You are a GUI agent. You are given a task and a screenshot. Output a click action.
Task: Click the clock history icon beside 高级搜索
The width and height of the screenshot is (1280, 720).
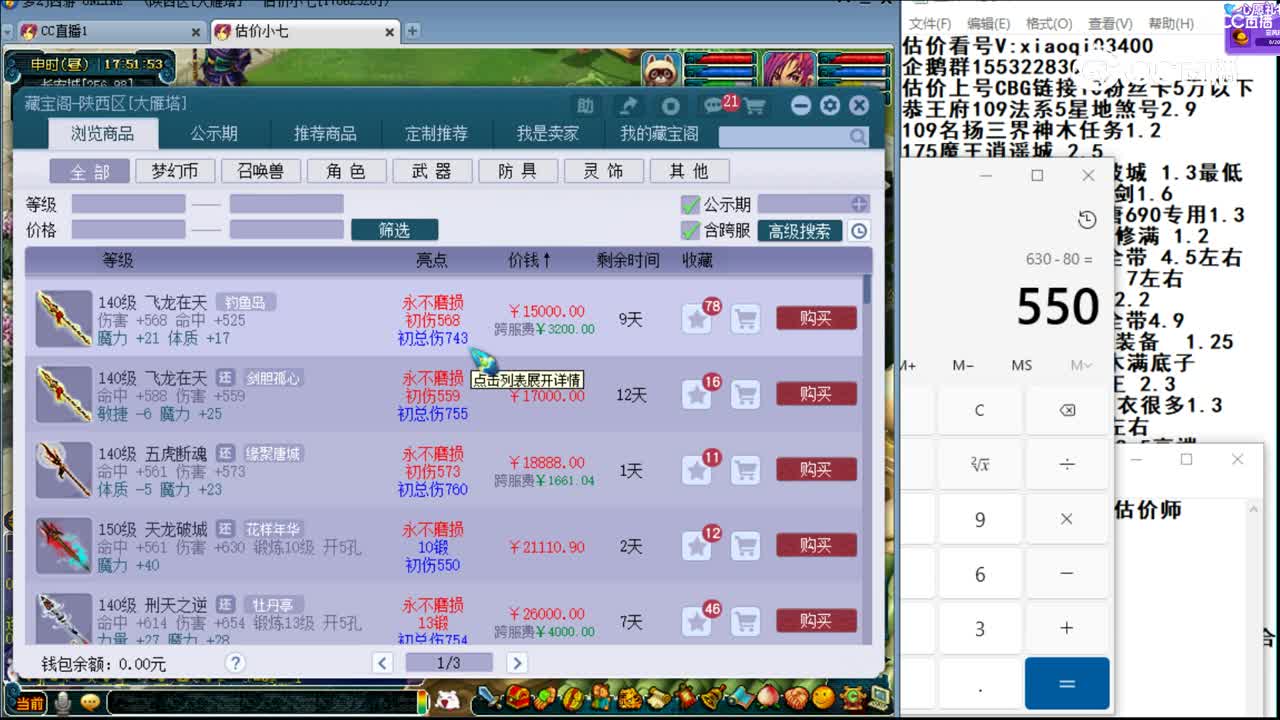coord(858,231)
